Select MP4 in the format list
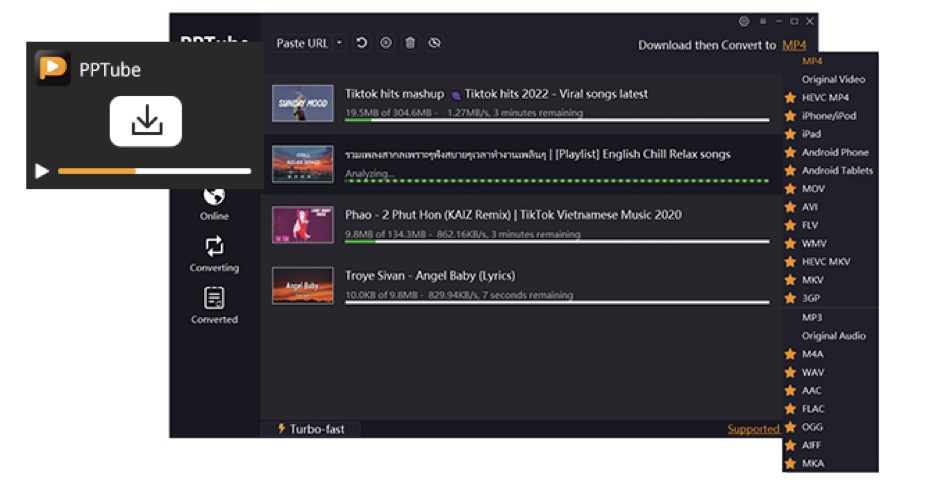936x480 pixels. [x=812, y=61]
